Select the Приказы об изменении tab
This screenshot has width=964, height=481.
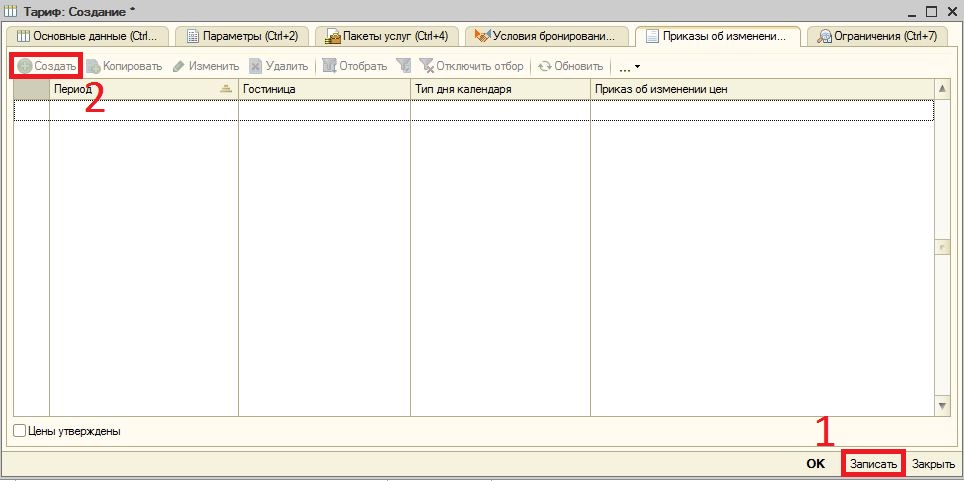tap(717, 36)
